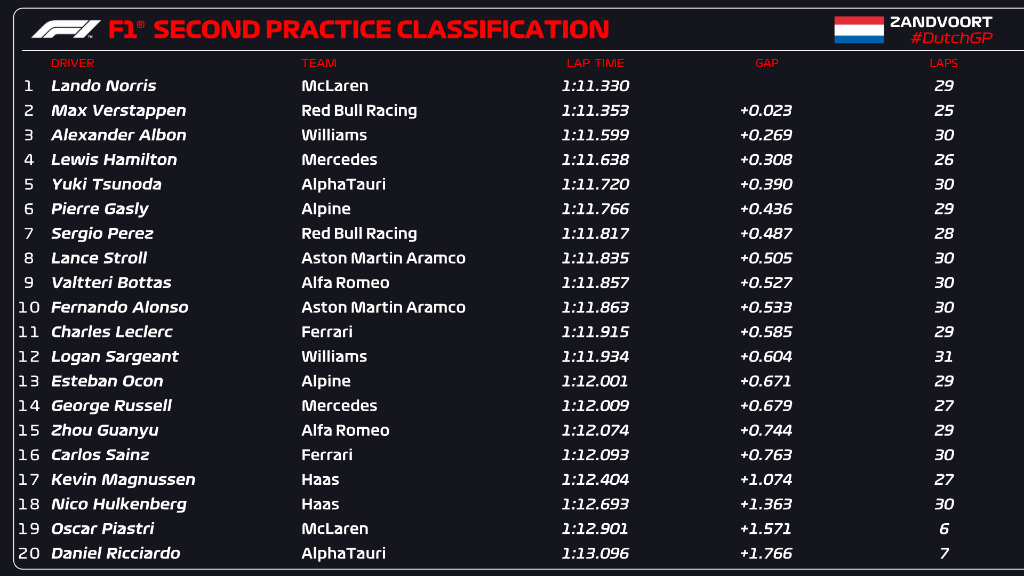
Task: Click Alexander Albon's lap time 1:11.599
Action: [x=596, y=135]
